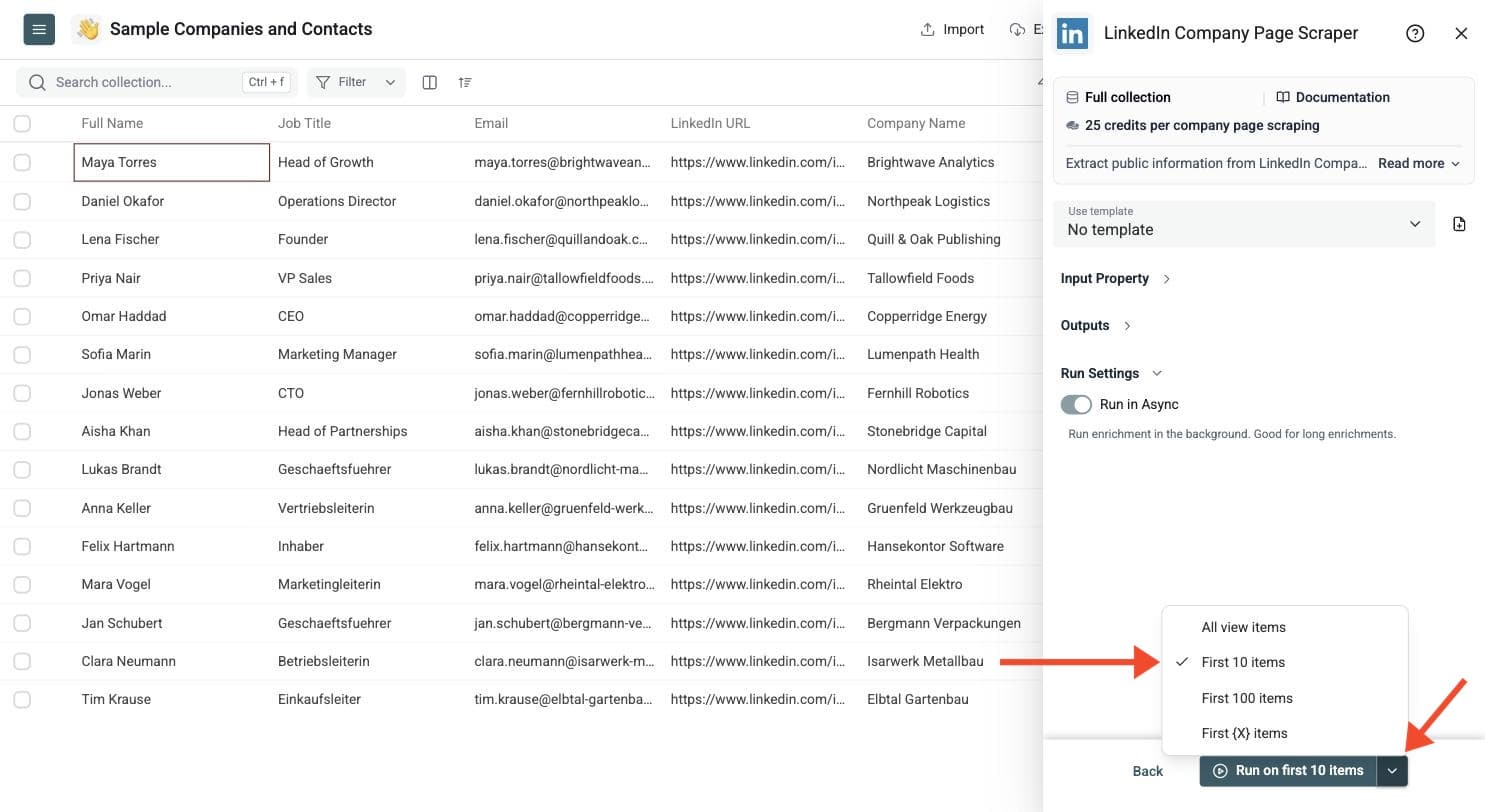The width and height of the screenshot is (1485, 812).
Task: Click the funnel Filter icon
Action: [x=324, y=82]
